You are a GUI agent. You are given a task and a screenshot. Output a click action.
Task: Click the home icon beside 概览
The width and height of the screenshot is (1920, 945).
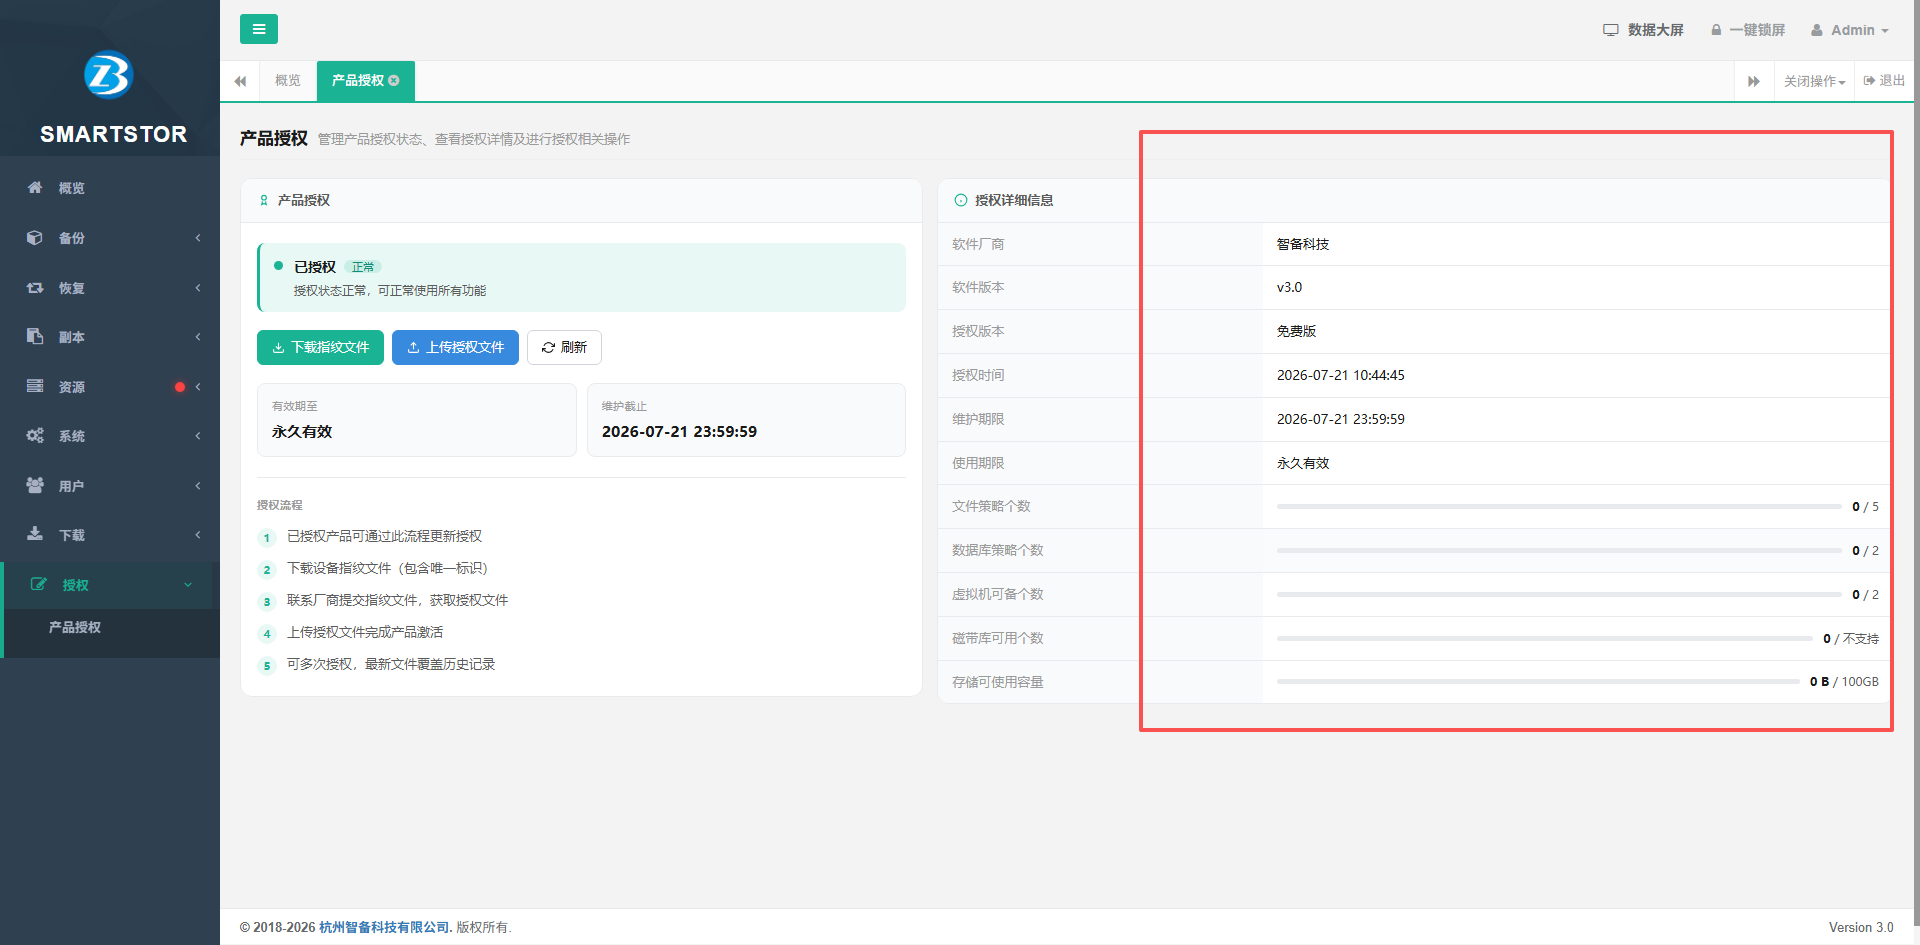pos(35,187)
